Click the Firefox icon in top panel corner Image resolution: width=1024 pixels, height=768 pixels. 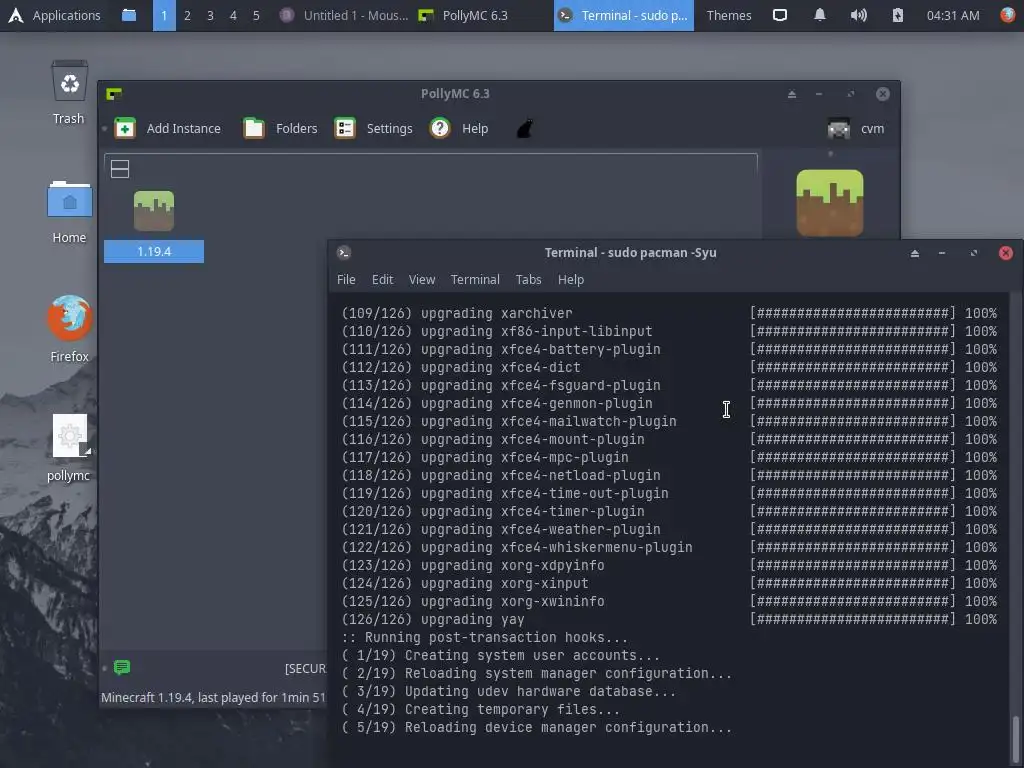[1008, 15]
